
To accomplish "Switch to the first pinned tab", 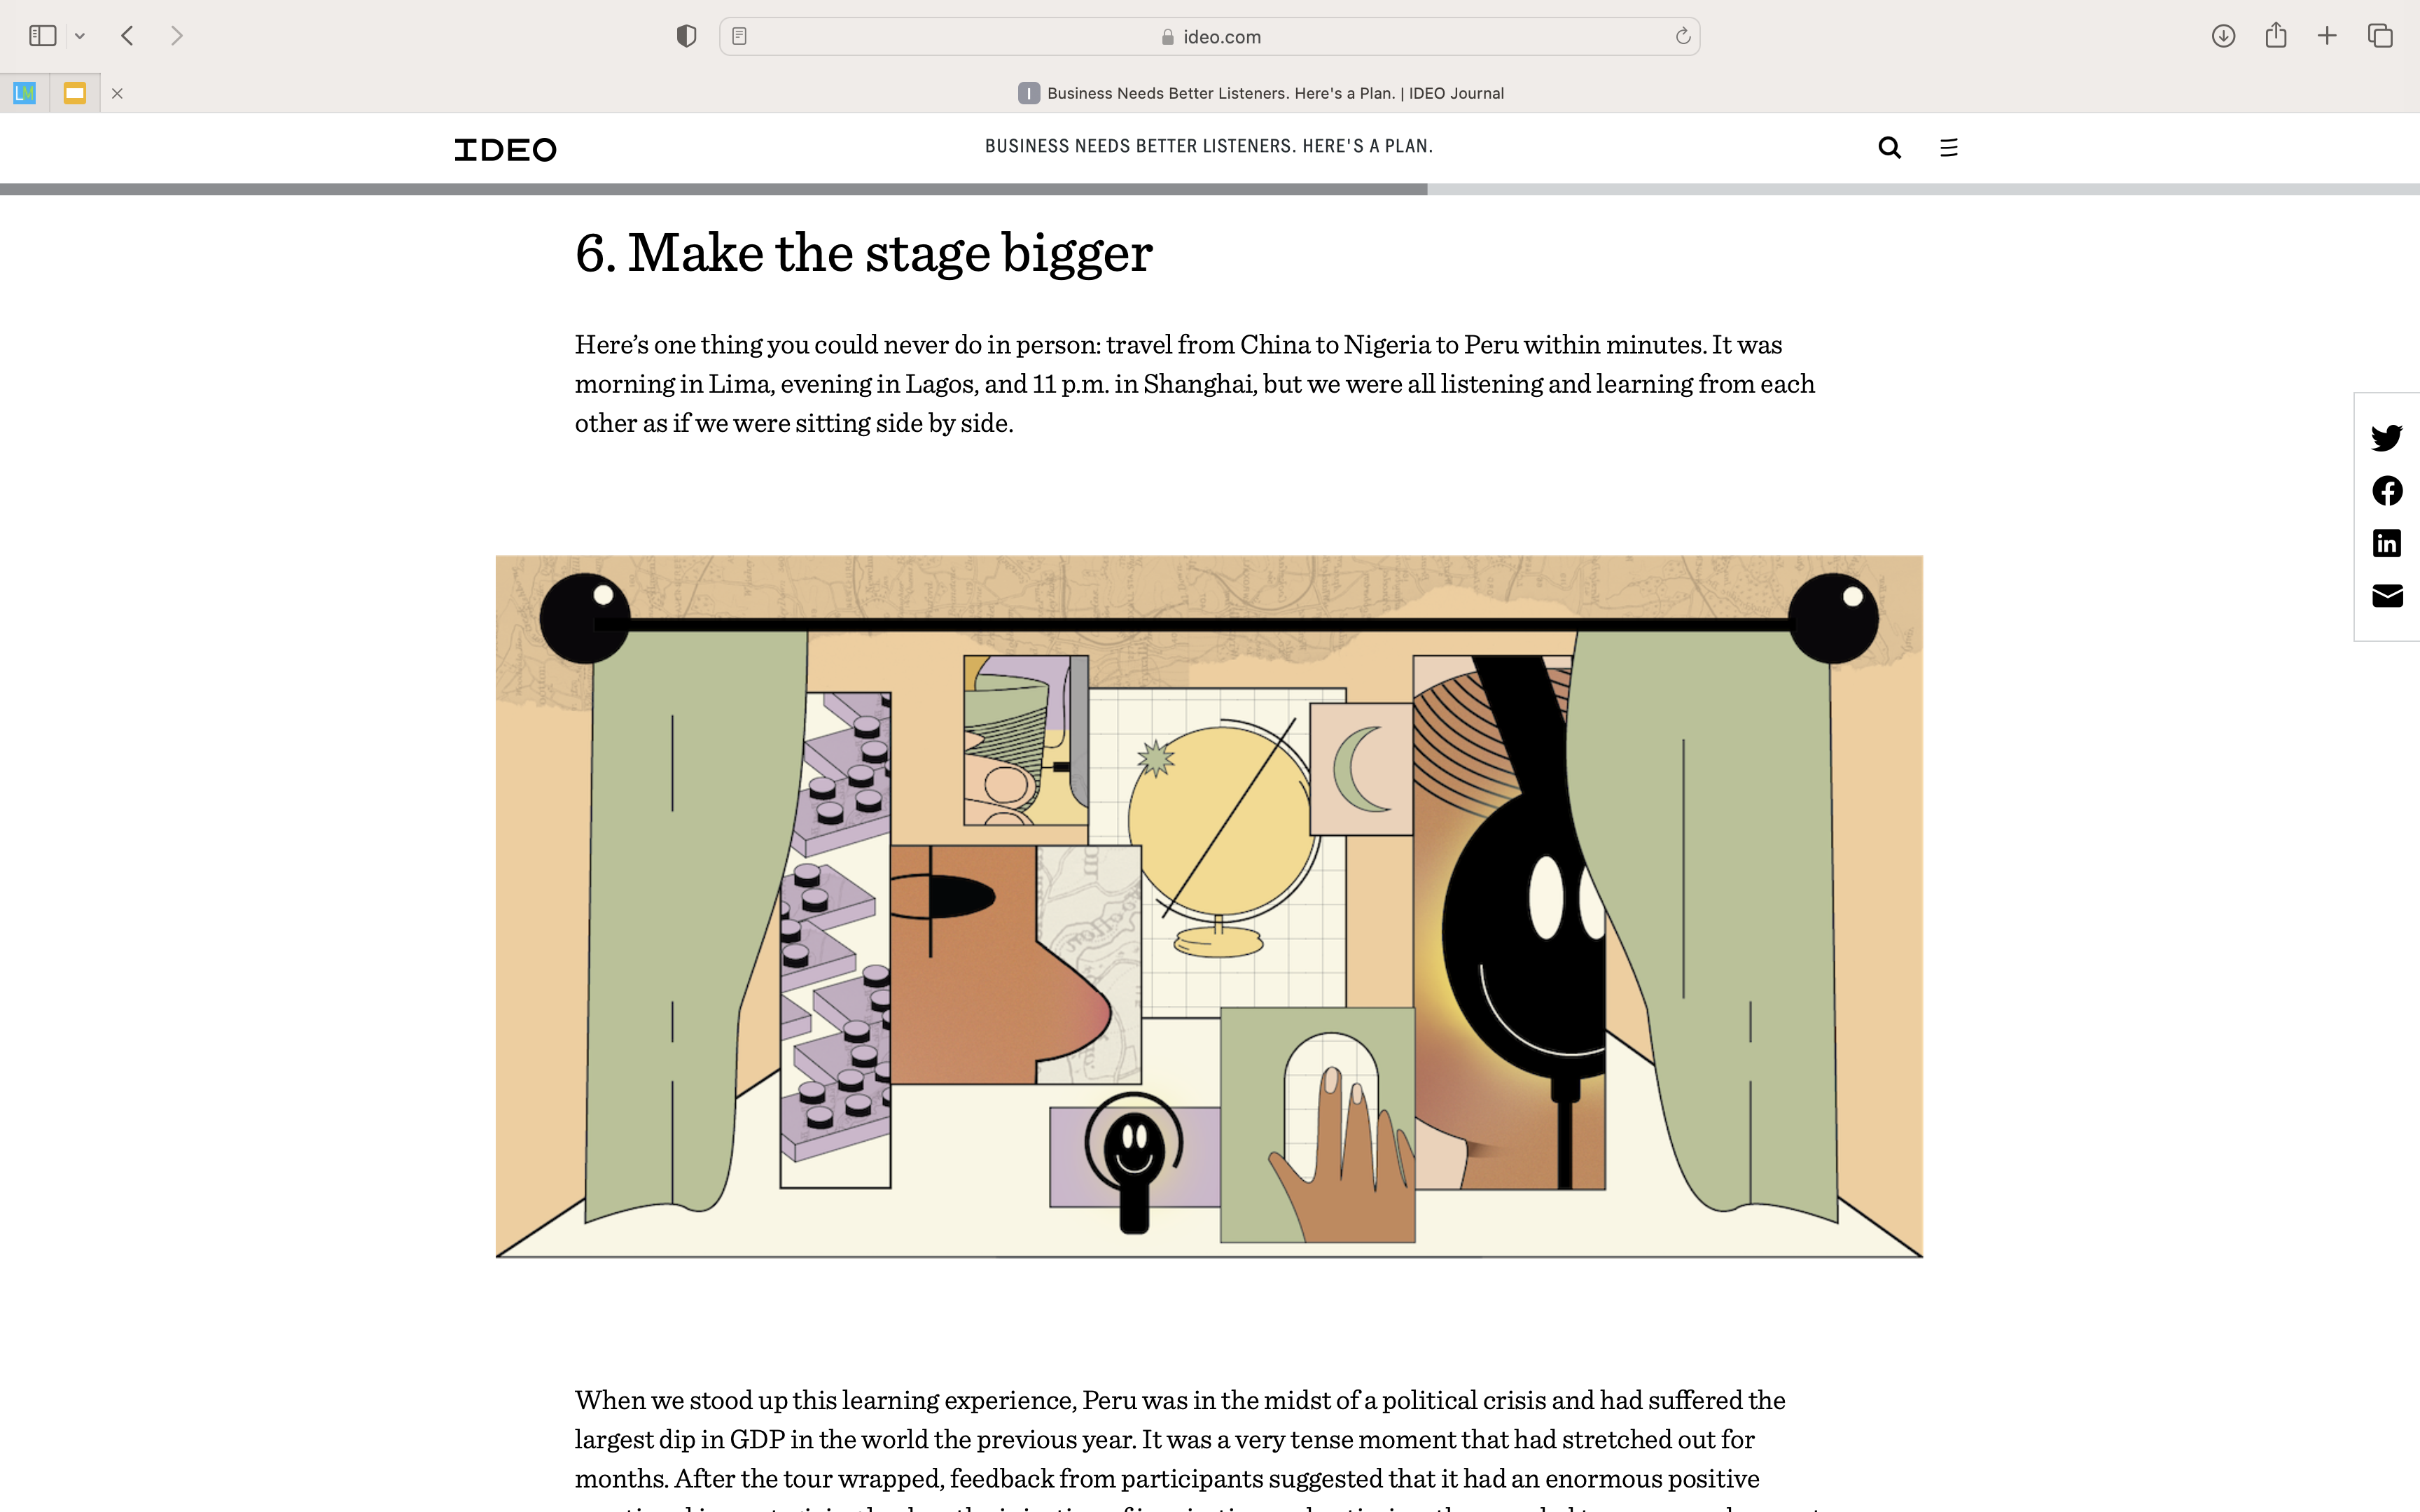I will point(25,93).
